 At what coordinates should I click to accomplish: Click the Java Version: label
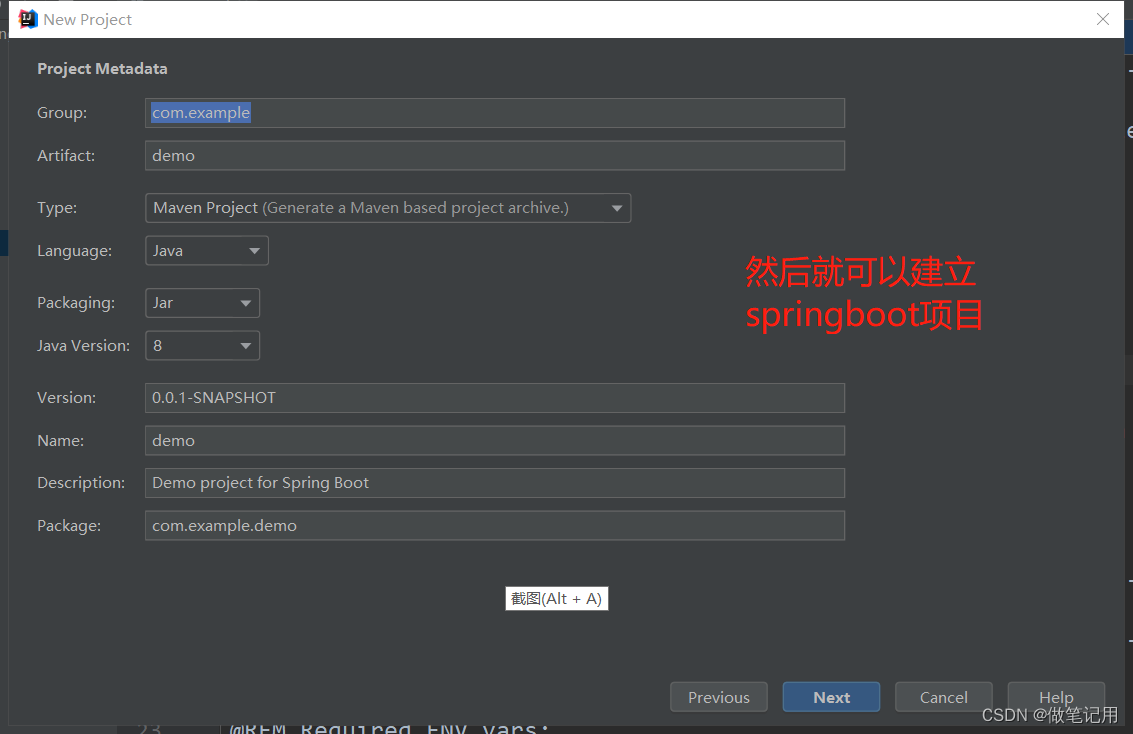(x=84, y=345)
